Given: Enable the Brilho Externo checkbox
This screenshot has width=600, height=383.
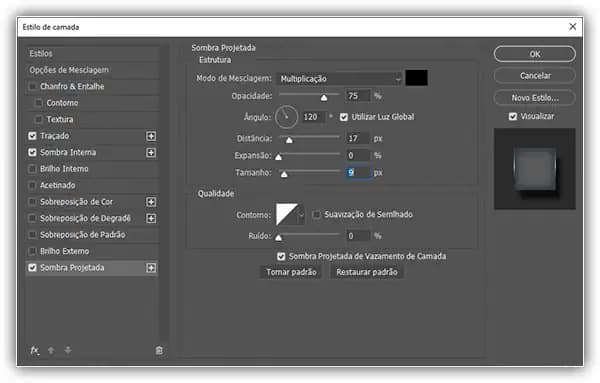Looking at the screenshot, I should [x=33, y=251].
